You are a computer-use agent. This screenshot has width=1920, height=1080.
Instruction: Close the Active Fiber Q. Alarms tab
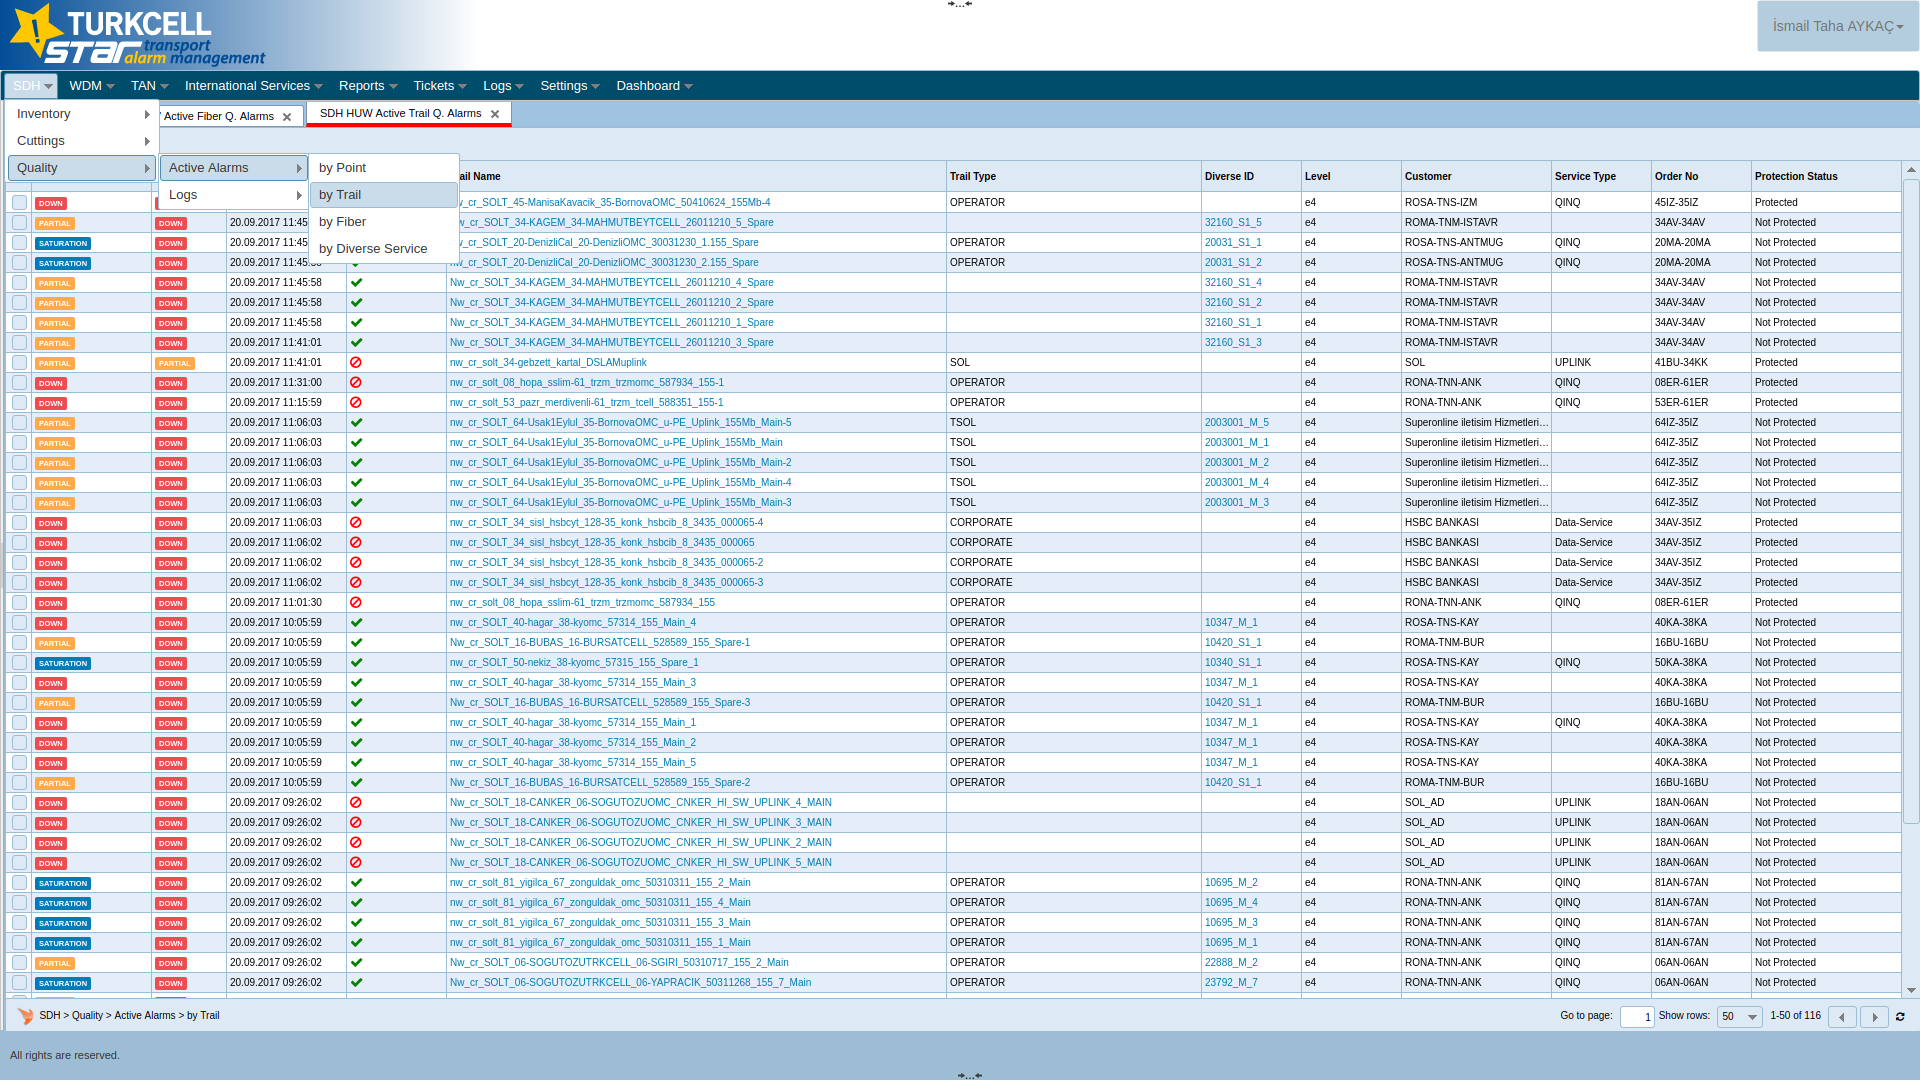[x=287, y=117]
